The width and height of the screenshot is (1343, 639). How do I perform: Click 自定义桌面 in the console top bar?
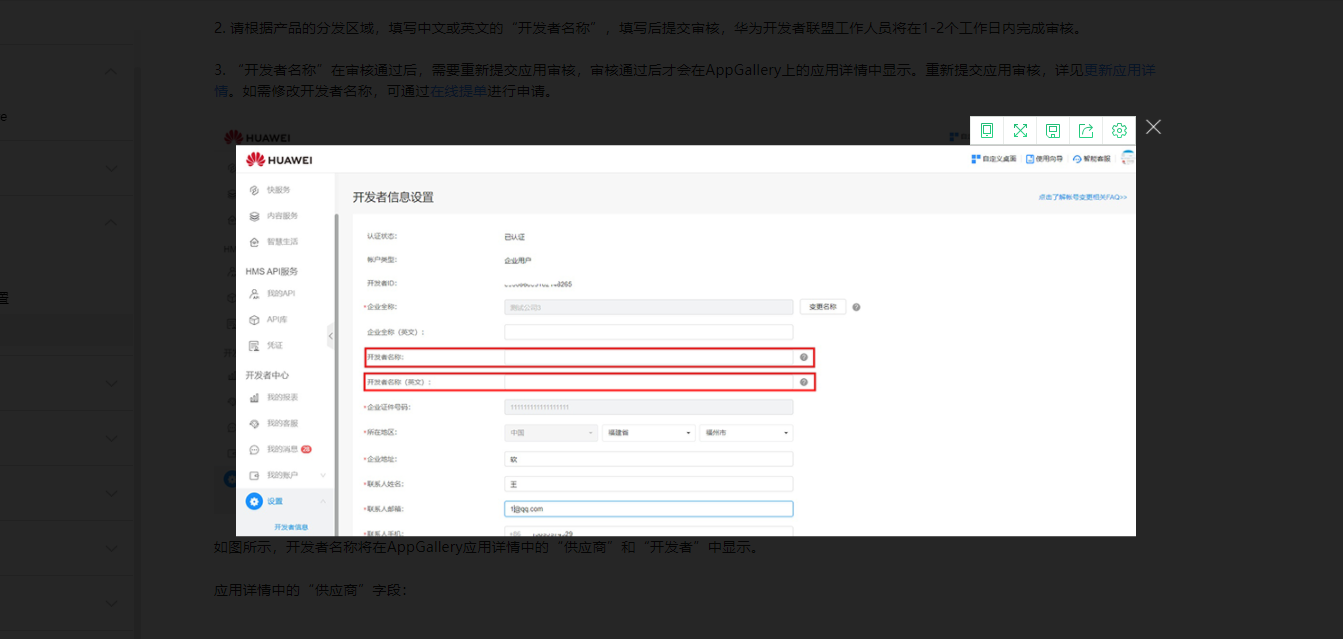tap(994, 159)
